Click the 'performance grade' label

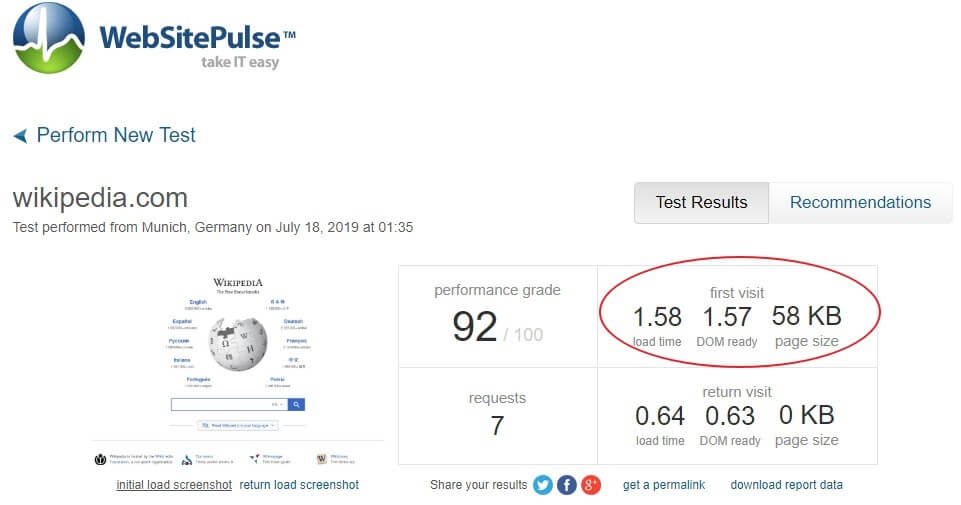coord(497,290)
